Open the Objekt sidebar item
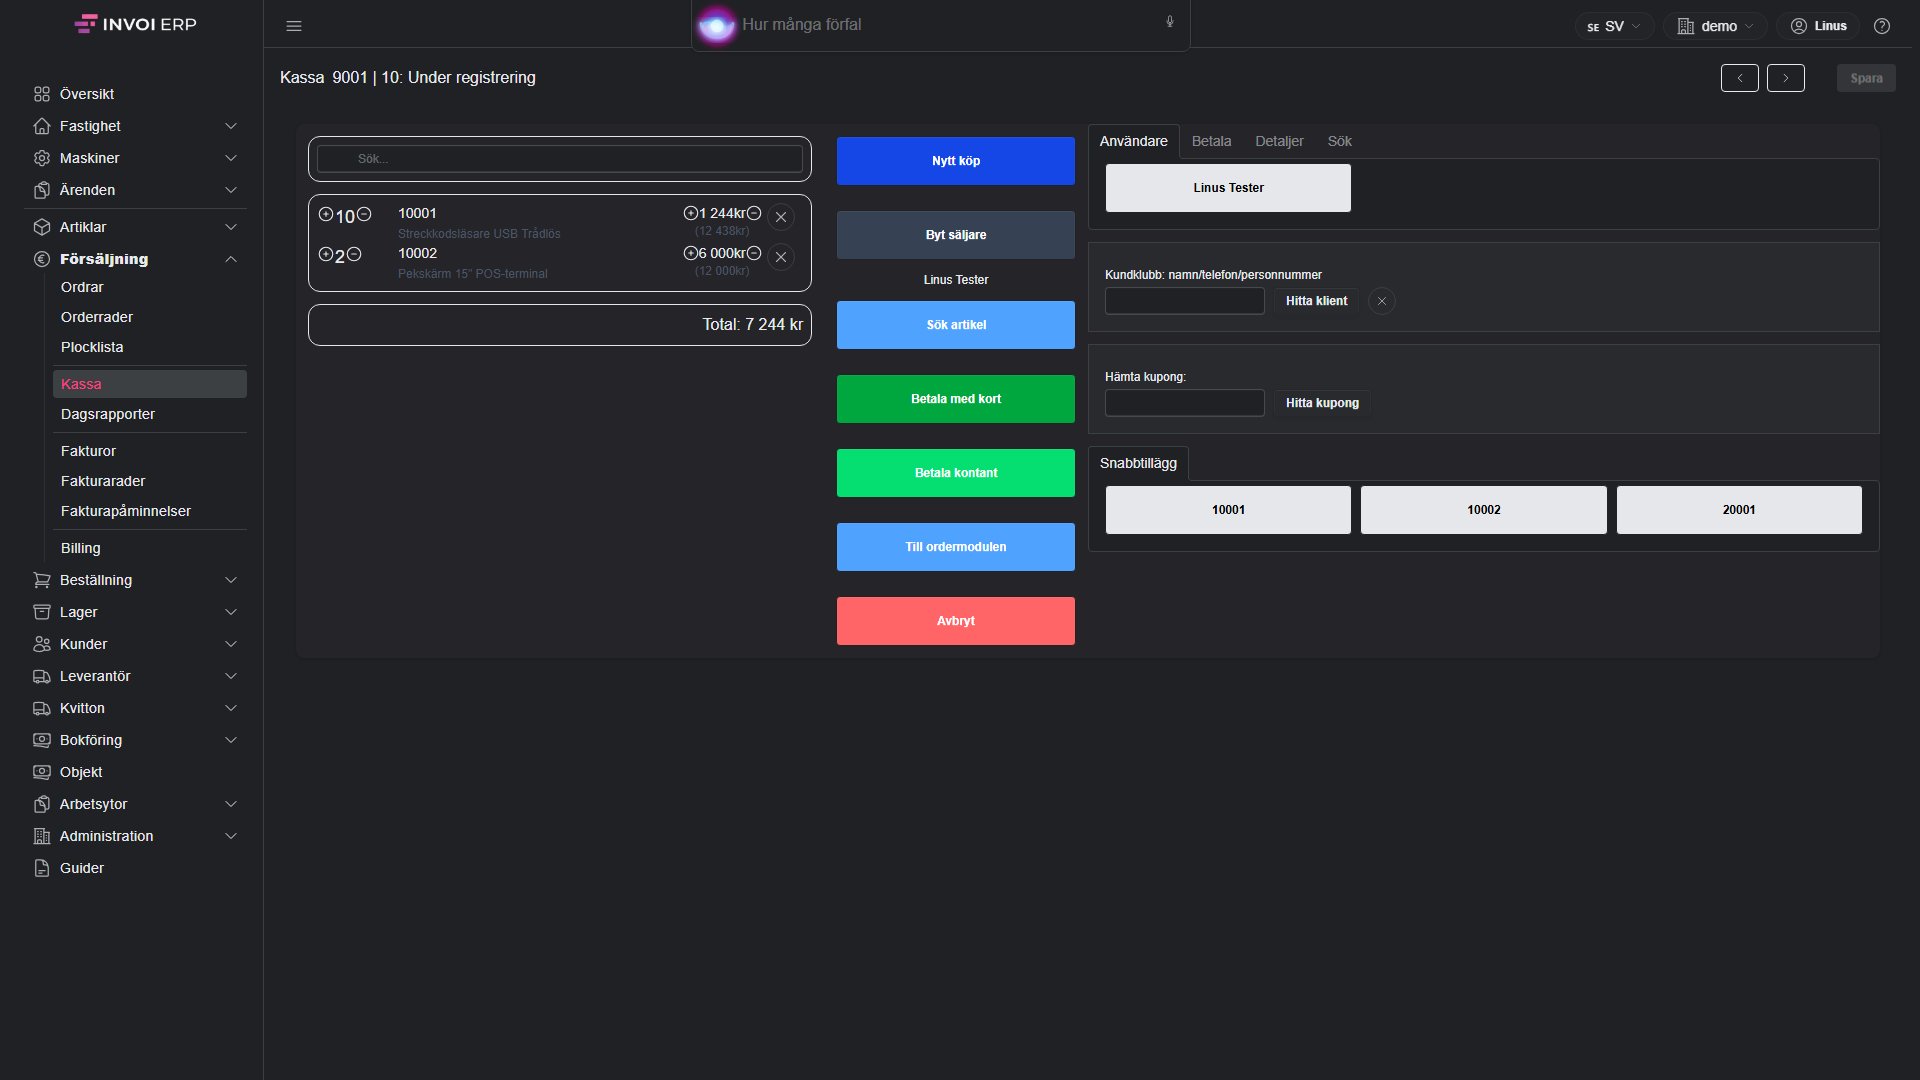The width and height of the screenshot is (1920, 1080). click(135, 772)
